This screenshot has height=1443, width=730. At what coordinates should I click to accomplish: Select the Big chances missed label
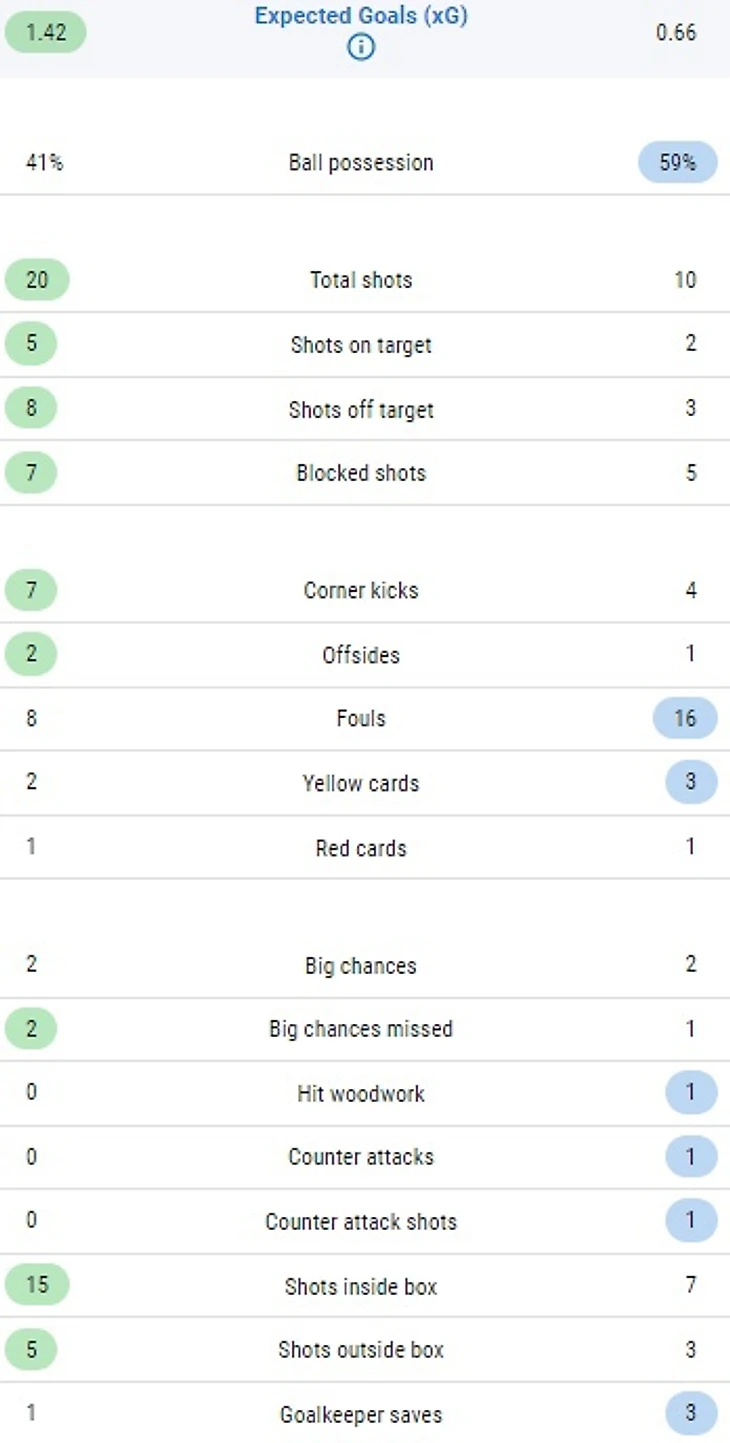(361, 1029)
